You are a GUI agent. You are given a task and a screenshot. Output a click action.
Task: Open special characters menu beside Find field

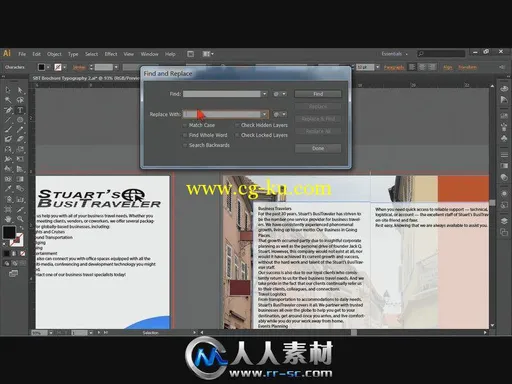pos(279,94)
